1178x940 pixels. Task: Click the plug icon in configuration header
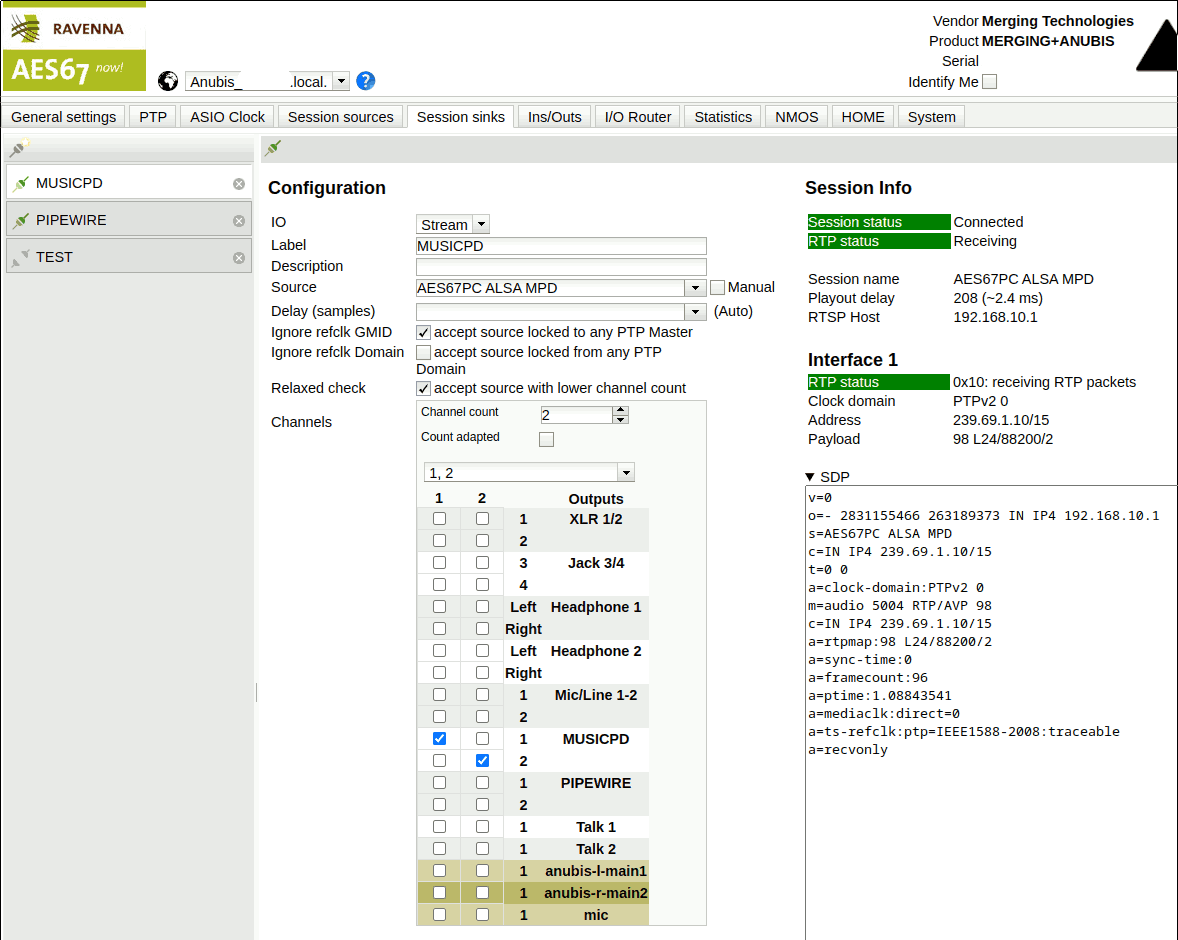point(273,148)
